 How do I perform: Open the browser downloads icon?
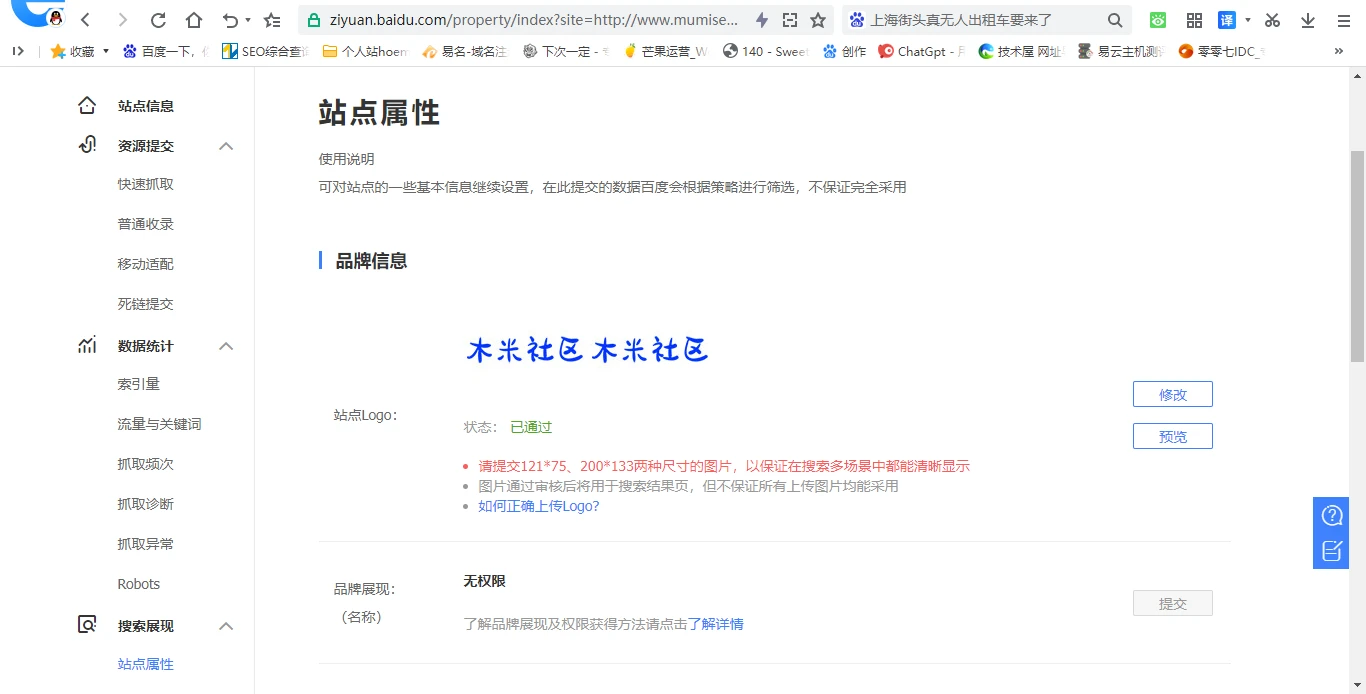coord(1308,20)
